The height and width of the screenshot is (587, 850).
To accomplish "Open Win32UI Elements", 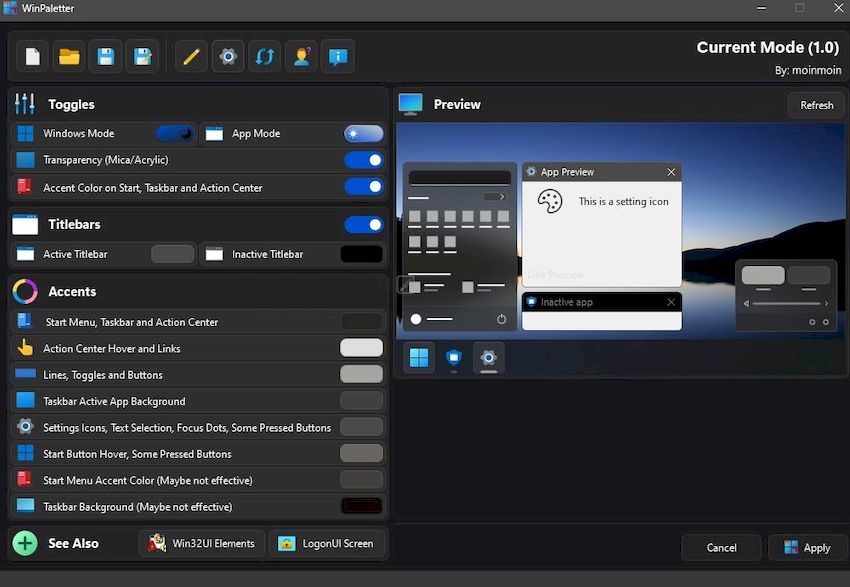I will (x=201, y=543).
